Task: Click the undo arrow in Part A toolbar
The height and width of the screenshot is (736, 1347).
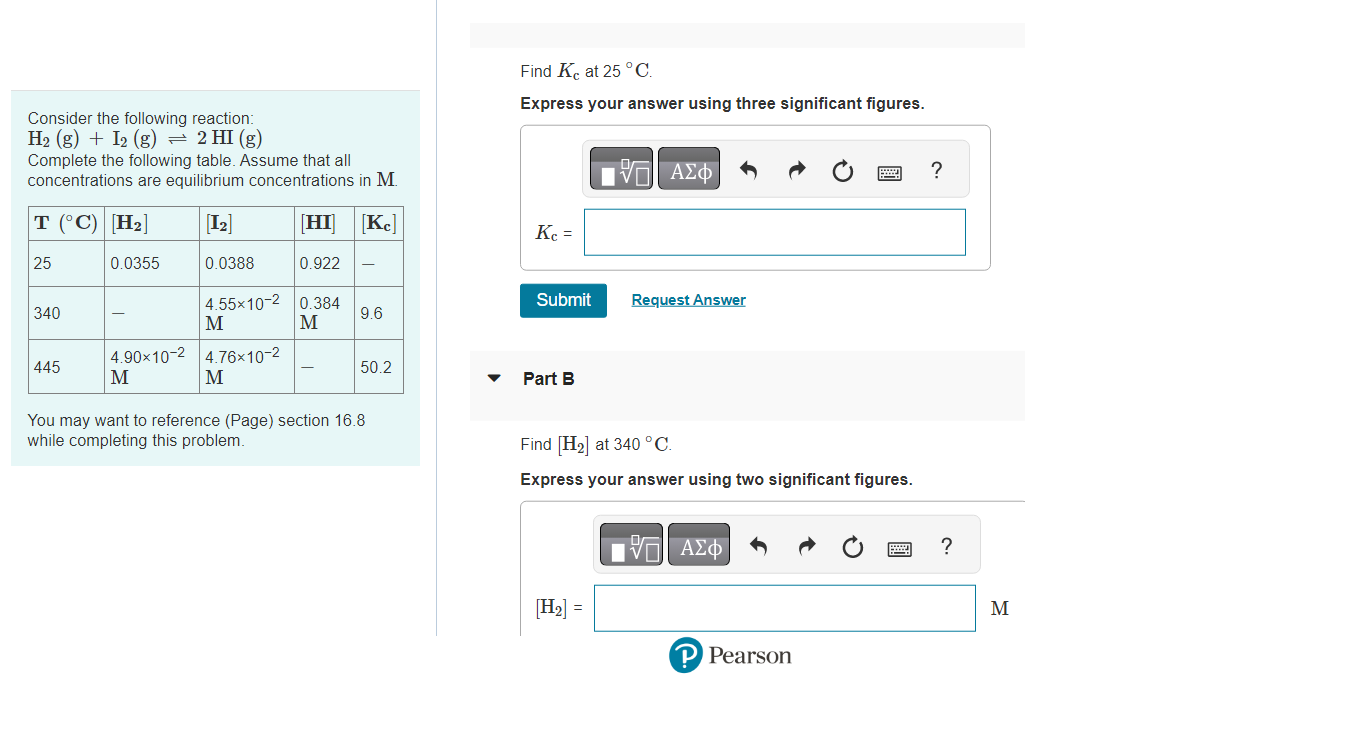Action: pyautogui.click(x=749, y=170)
